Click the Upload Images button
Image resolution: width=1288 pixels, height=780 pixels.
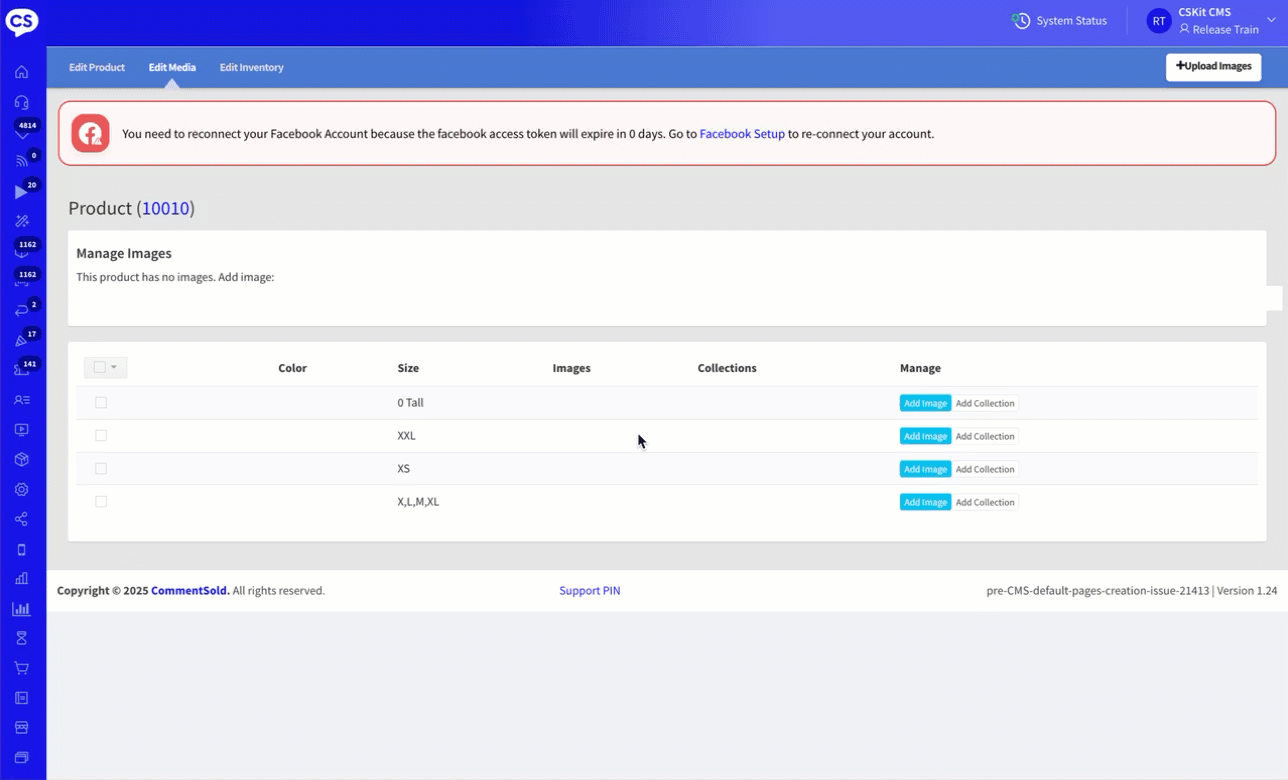click(x=1213, y=67)
